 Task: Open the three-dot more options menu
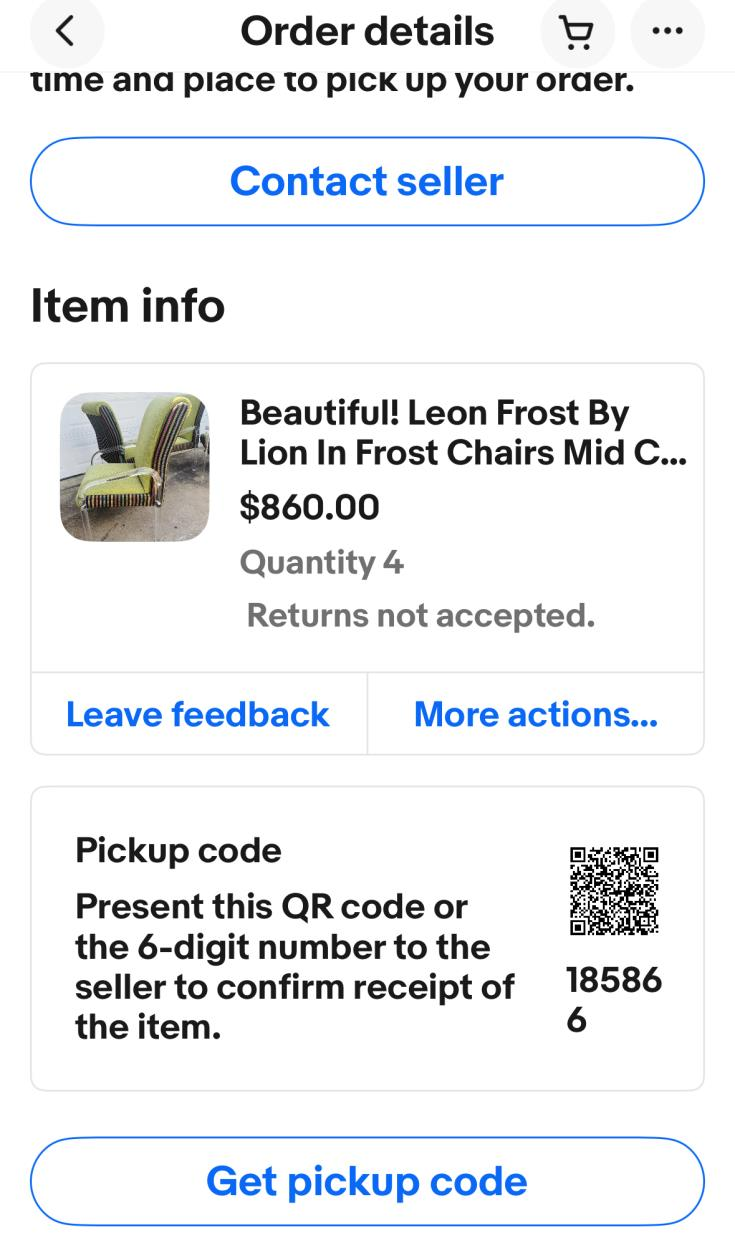(x=667, y=33)
